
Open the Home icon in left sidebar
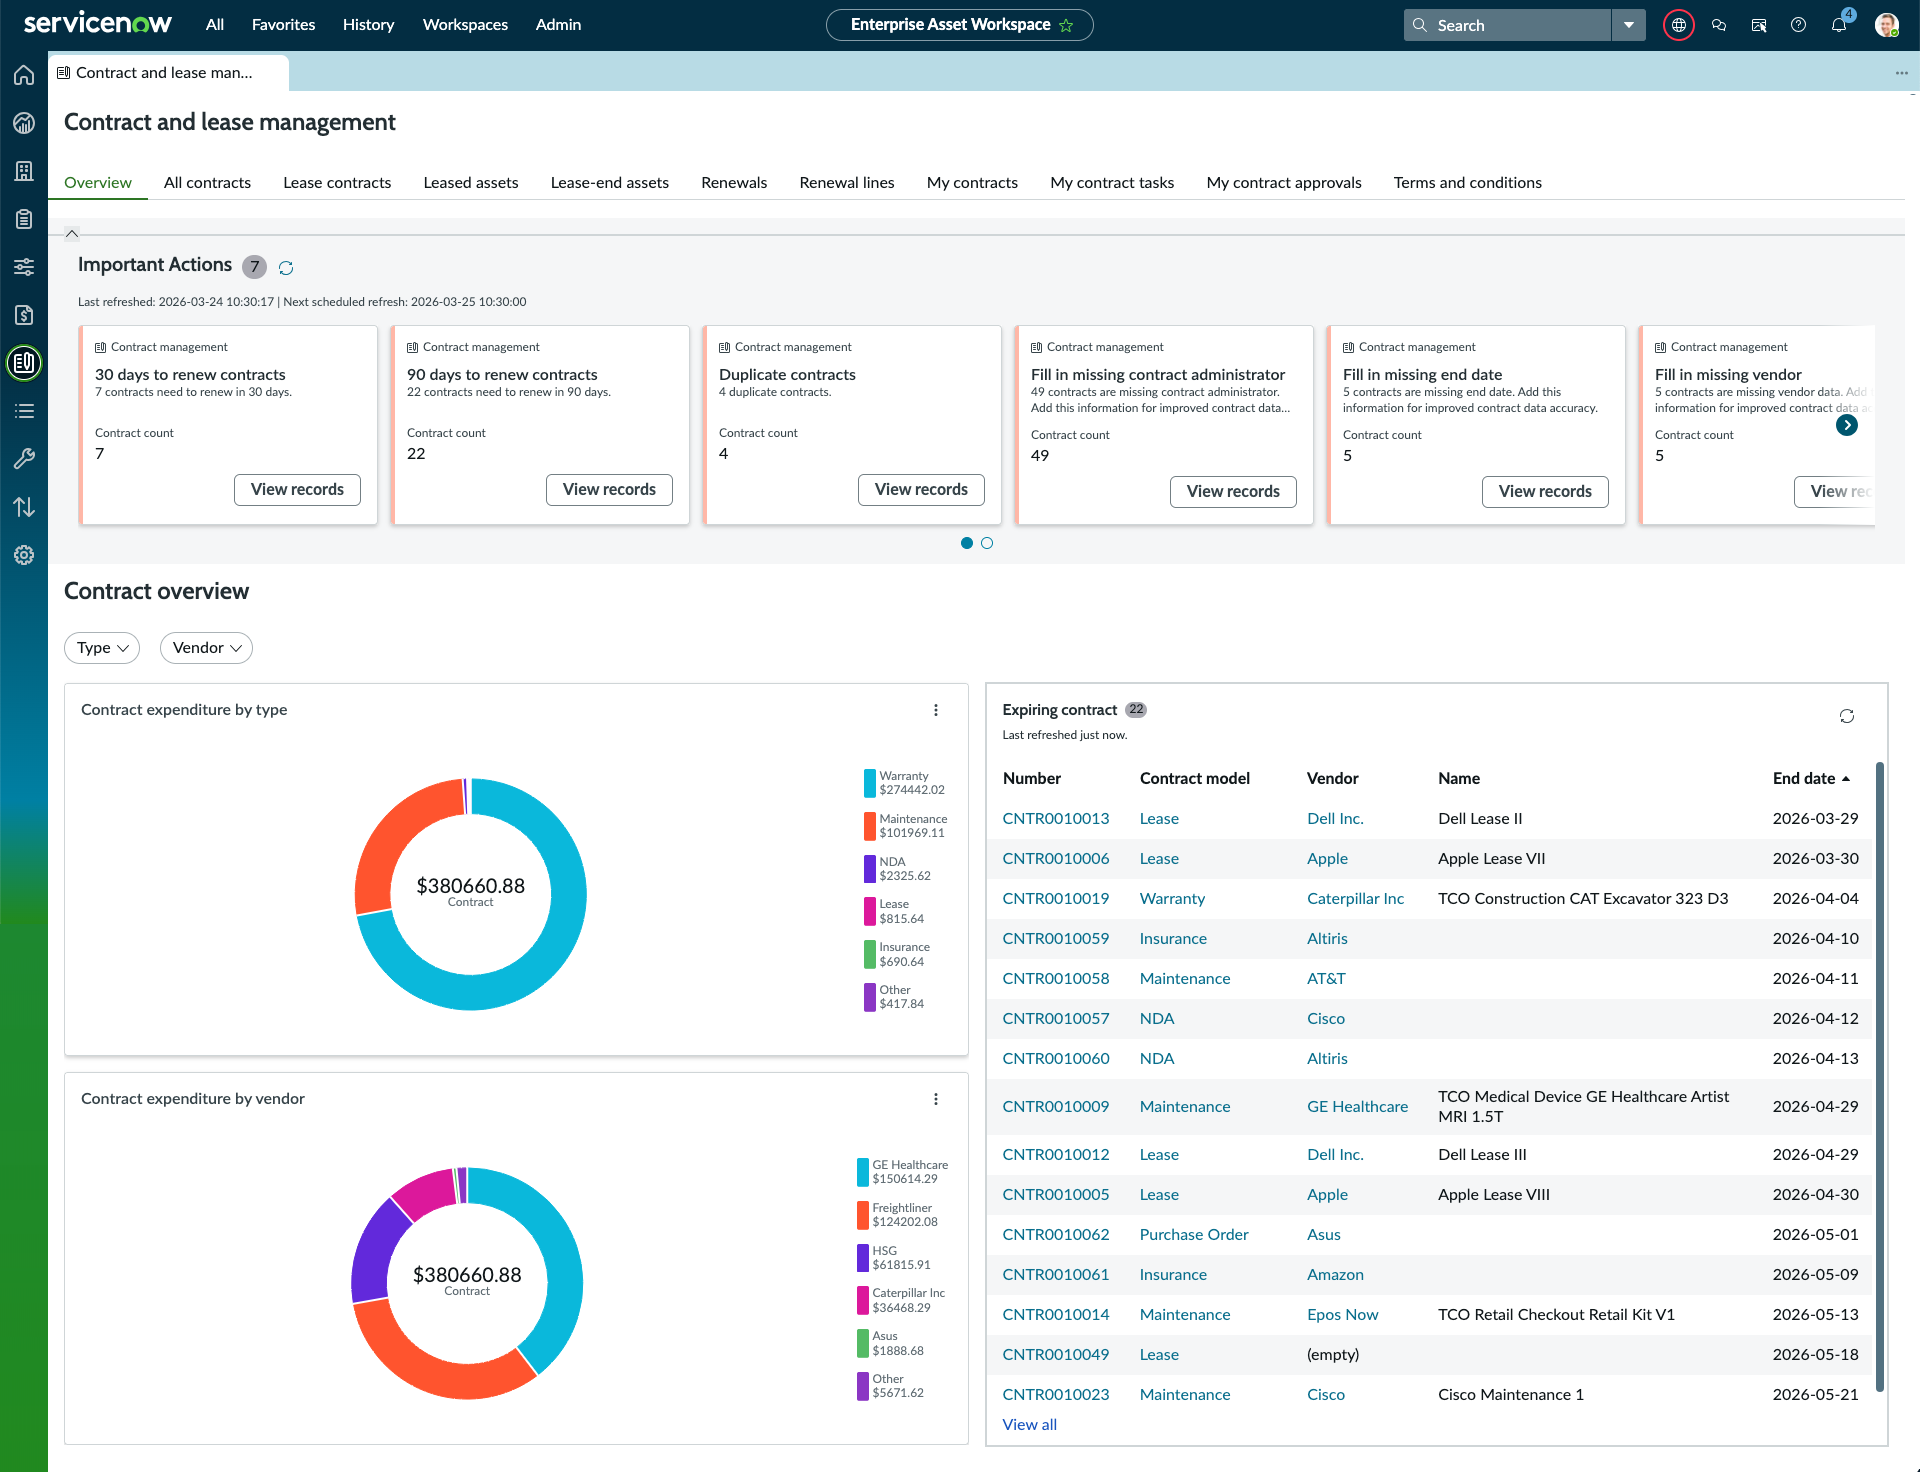point(24,75)
